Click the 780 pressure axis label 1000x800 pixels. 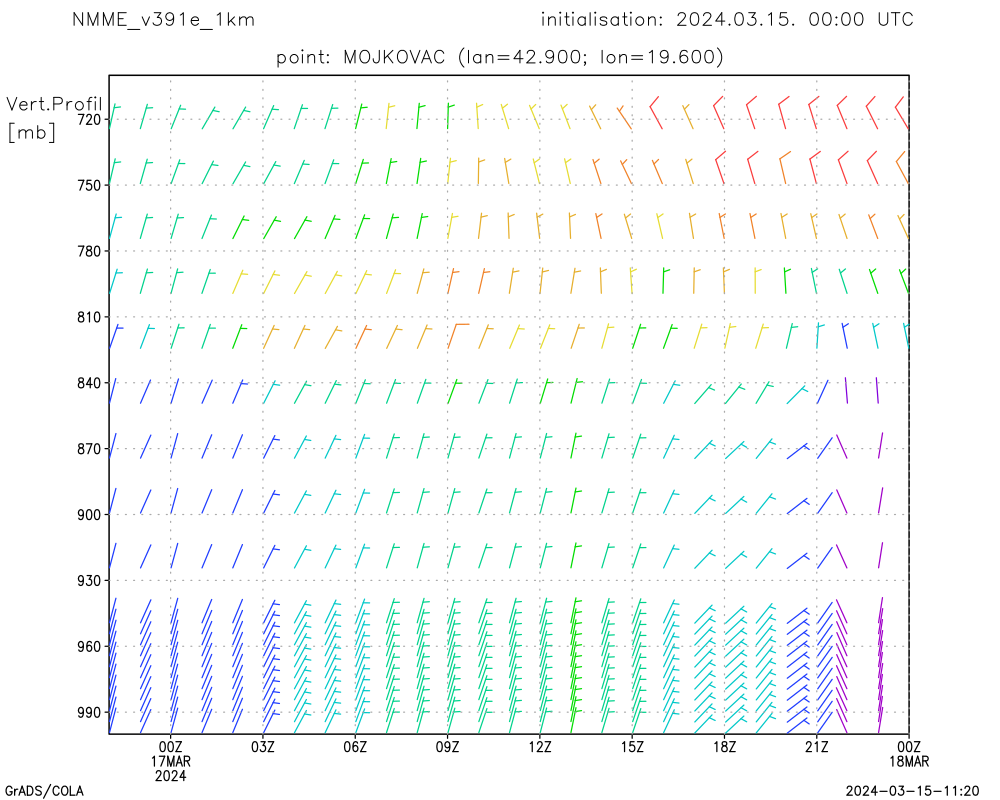(89, 251)
